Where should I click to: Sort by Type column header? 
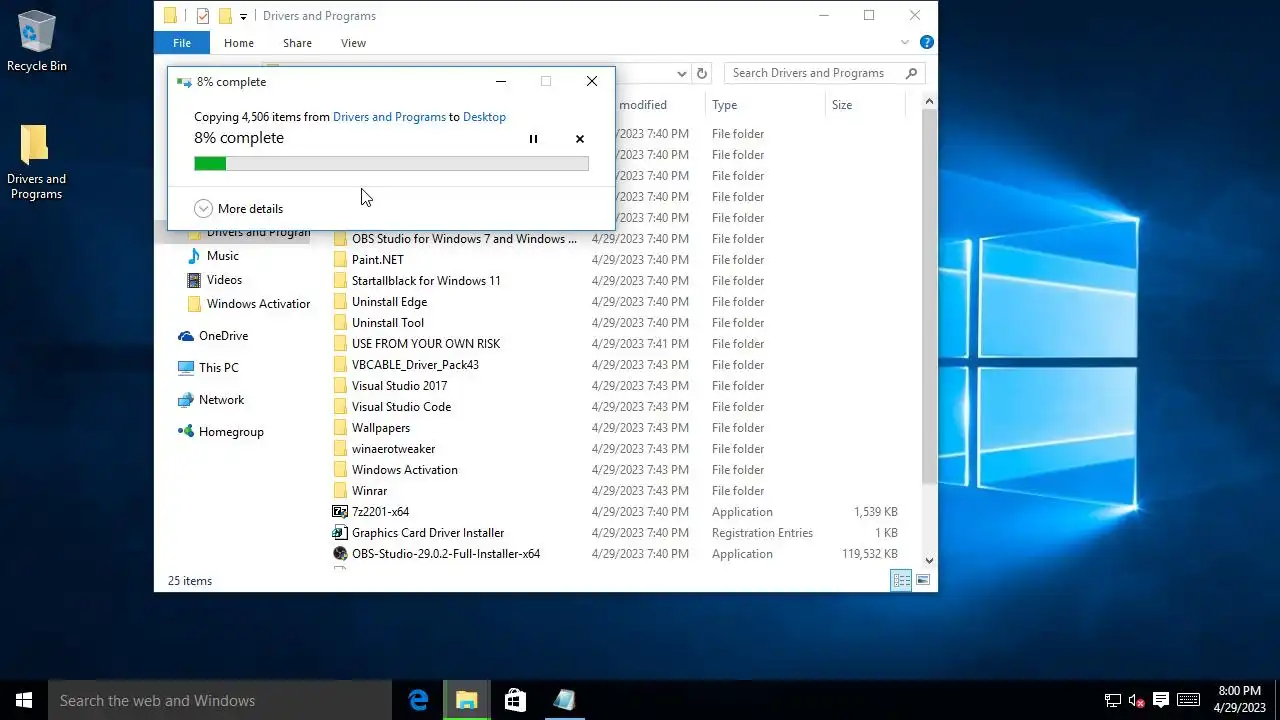click(764, 105)
